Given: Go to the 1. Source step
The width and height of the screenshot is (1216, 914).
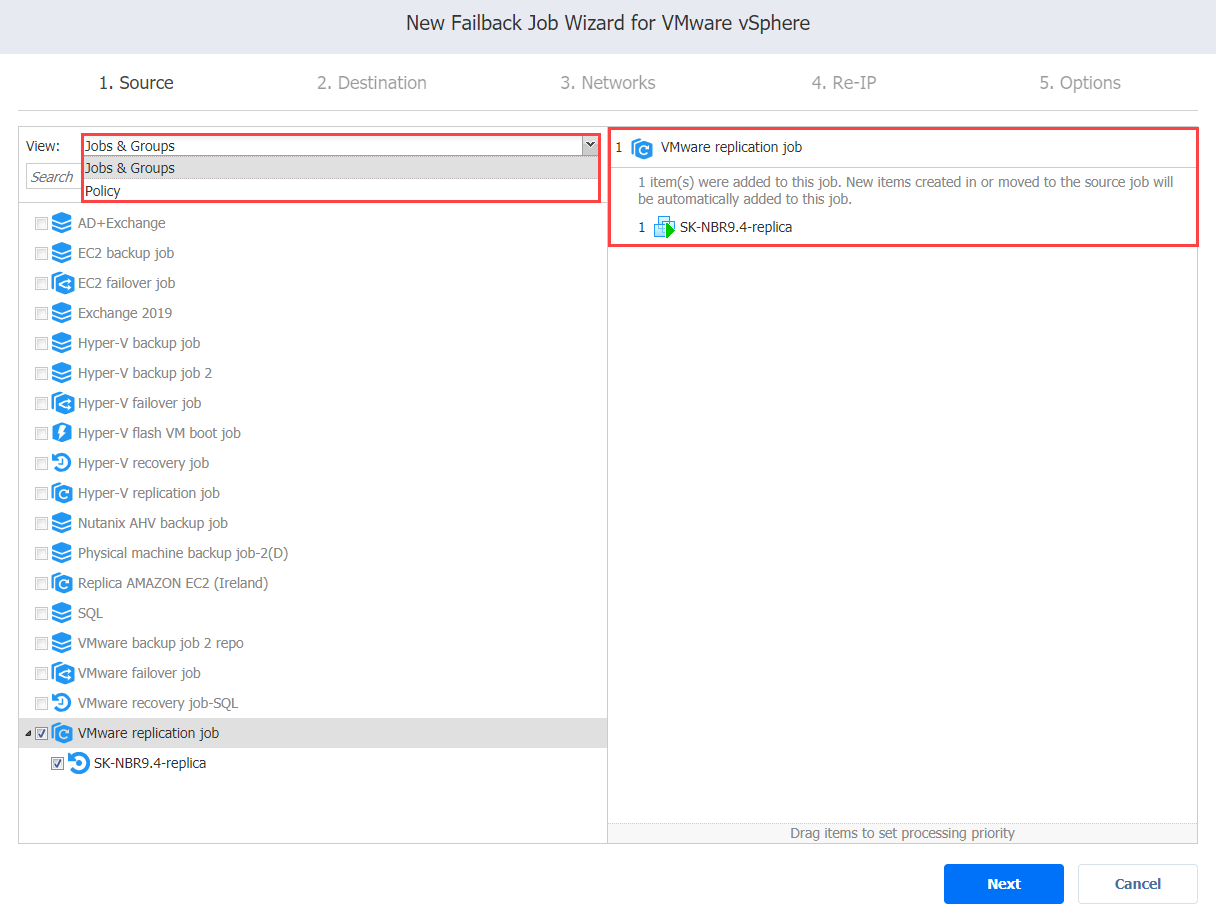Looking at the screenshot, I should (136, 83).
